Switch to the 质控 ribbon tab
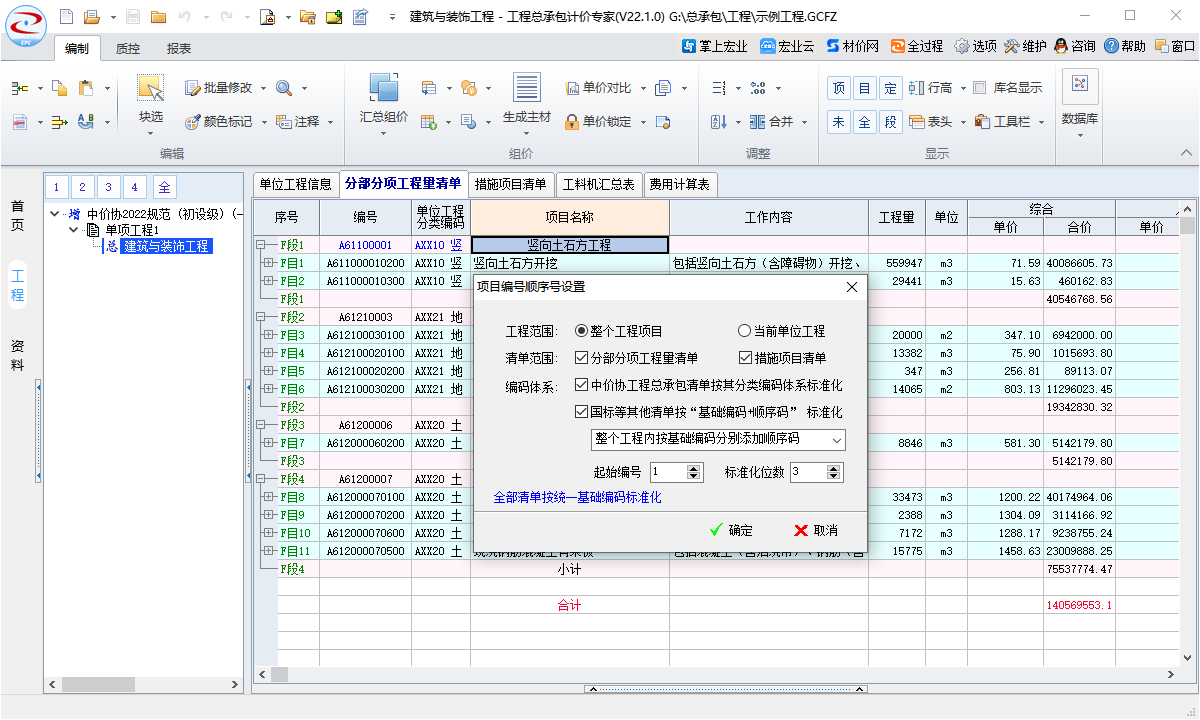 coord(128,48)
